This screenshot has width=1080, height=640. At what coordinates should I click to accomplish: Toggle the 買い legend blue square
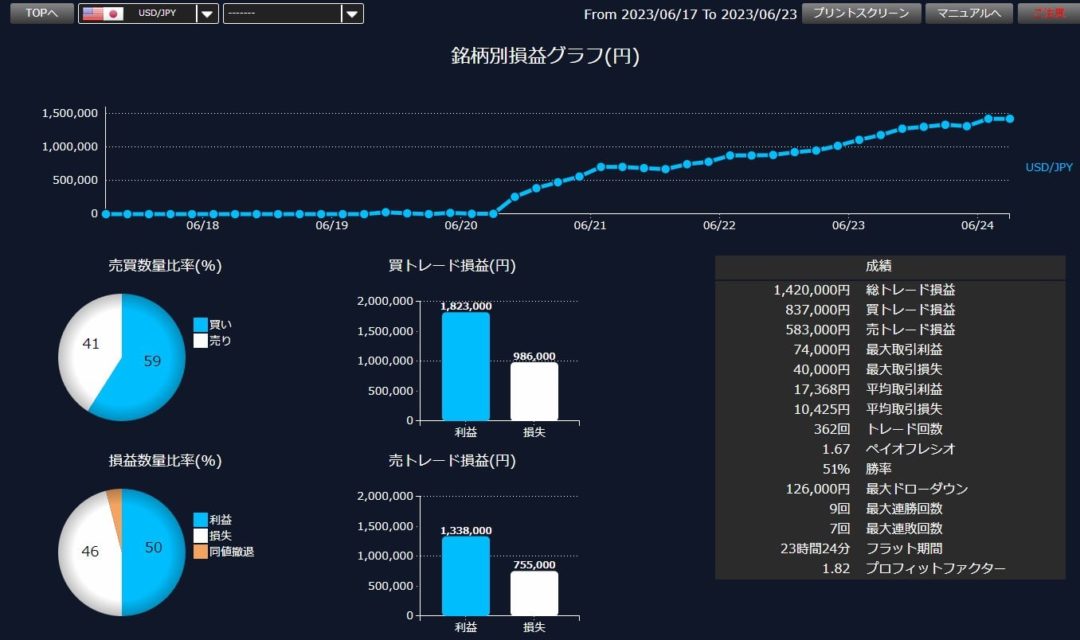click(200, 325)
